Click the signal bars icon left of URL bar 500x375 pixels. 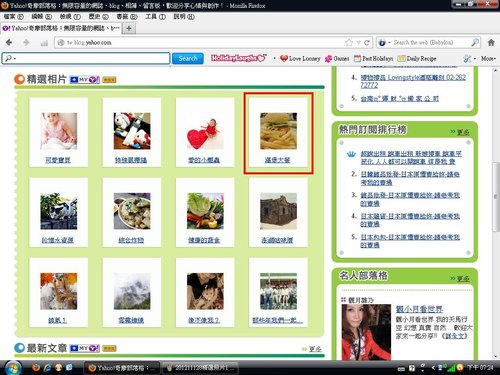coord(44,43)
